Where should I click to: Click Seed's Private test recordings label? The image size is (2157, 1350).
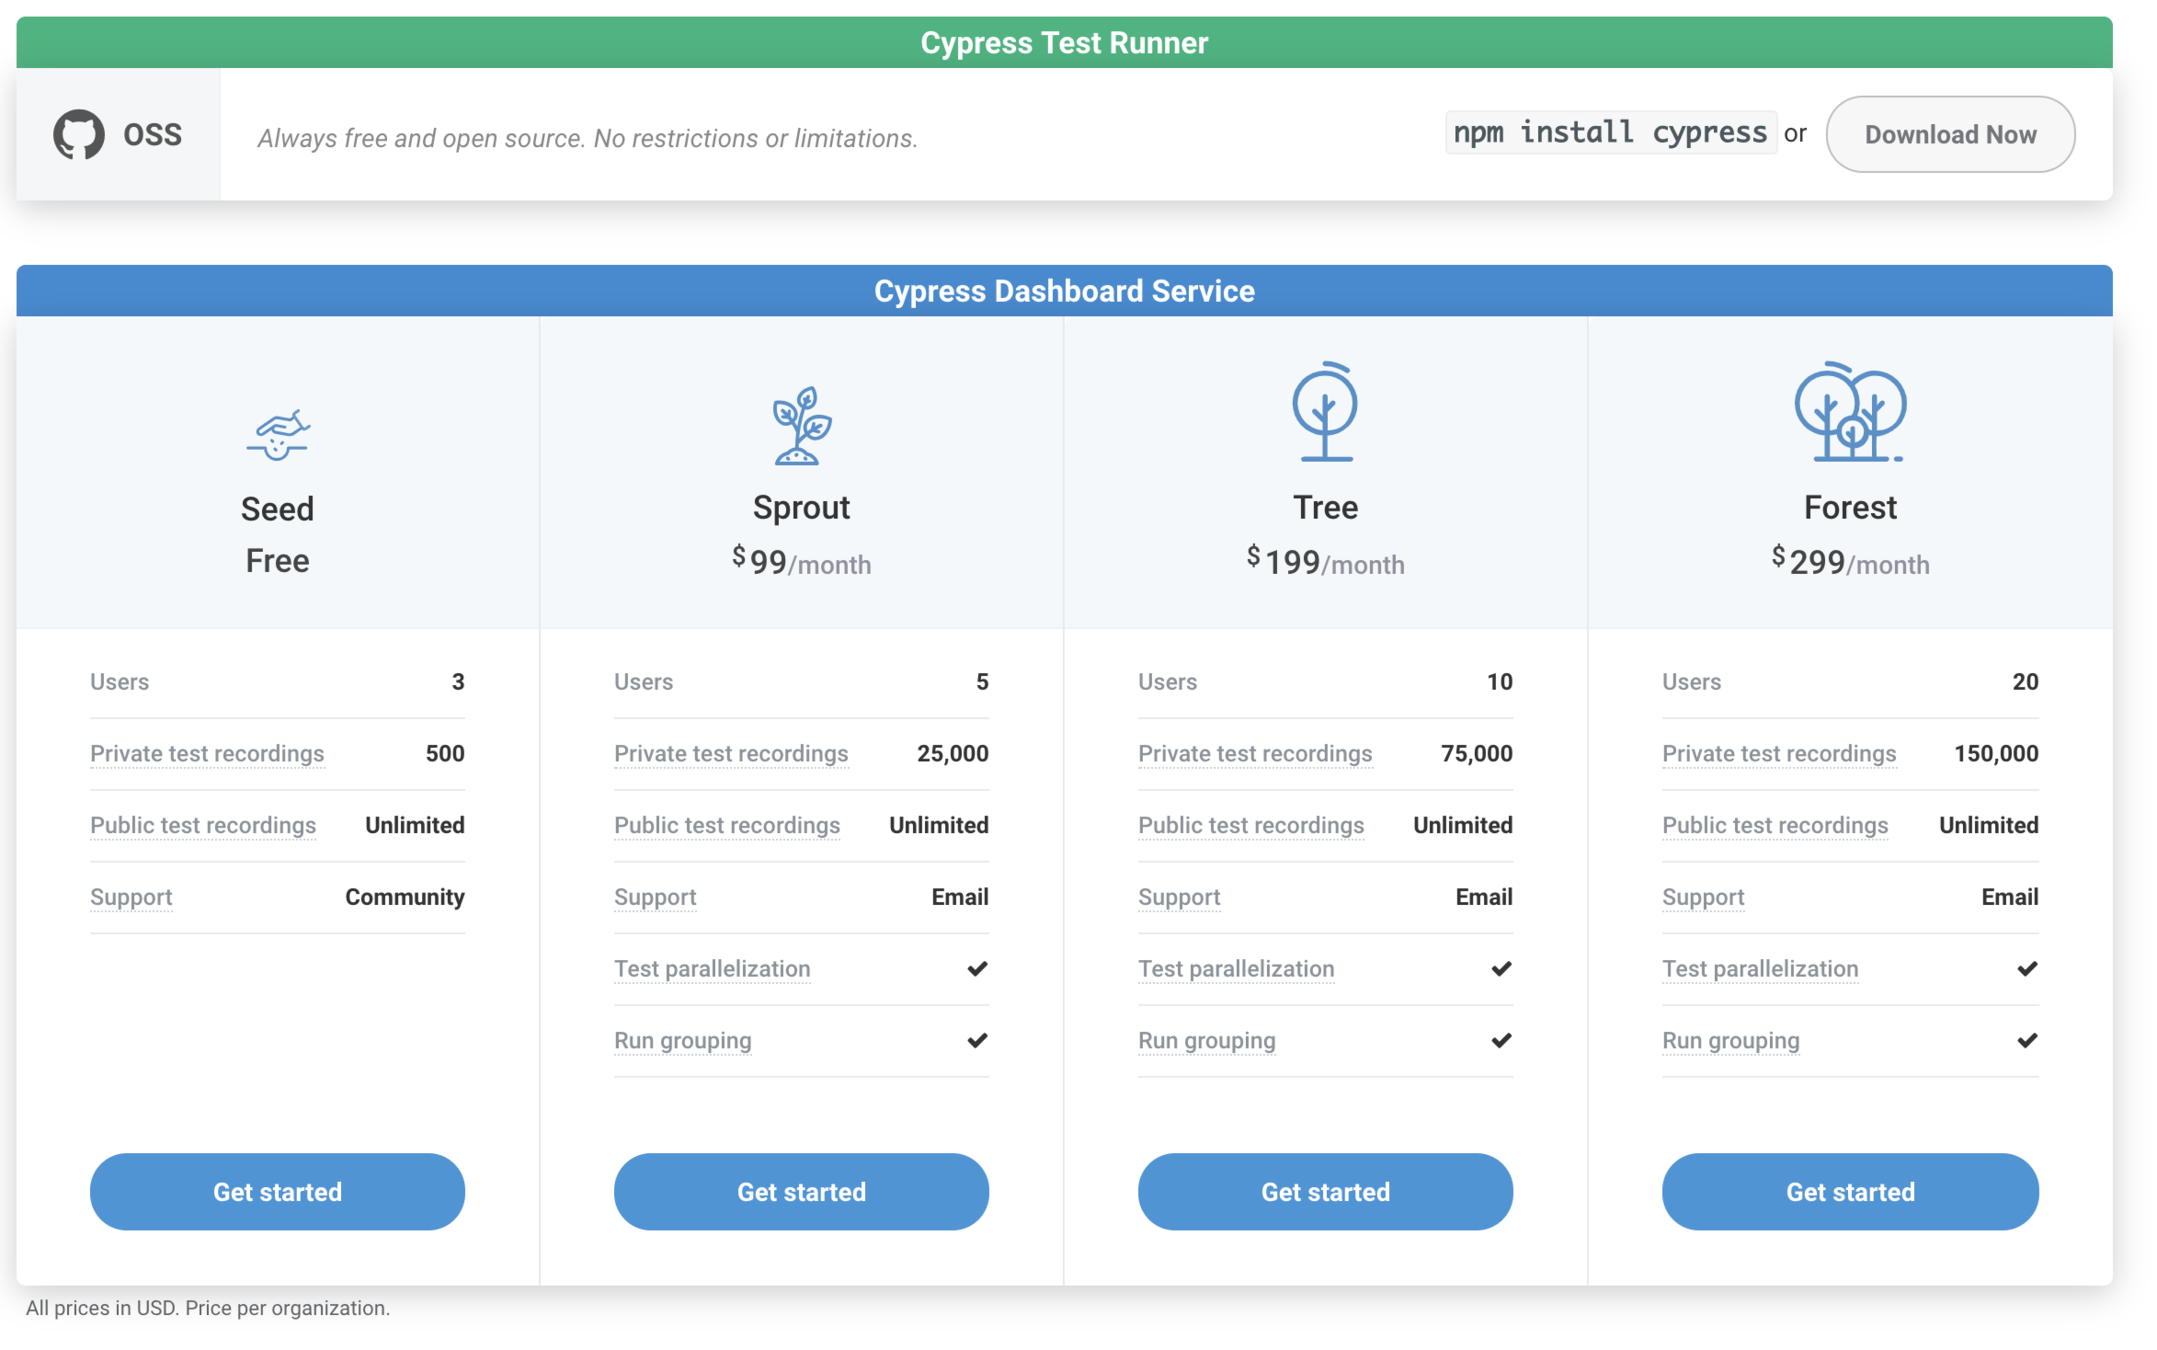point(207,753)
